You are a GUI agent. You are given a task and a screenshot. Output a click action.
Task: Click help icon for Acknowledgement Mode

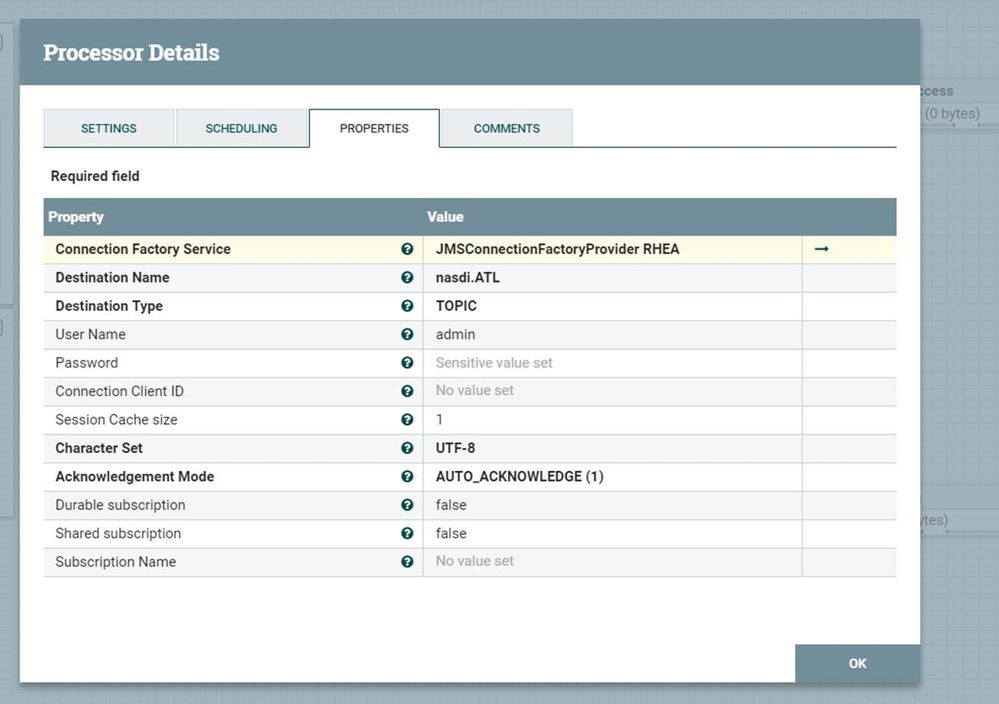point(407,477)
